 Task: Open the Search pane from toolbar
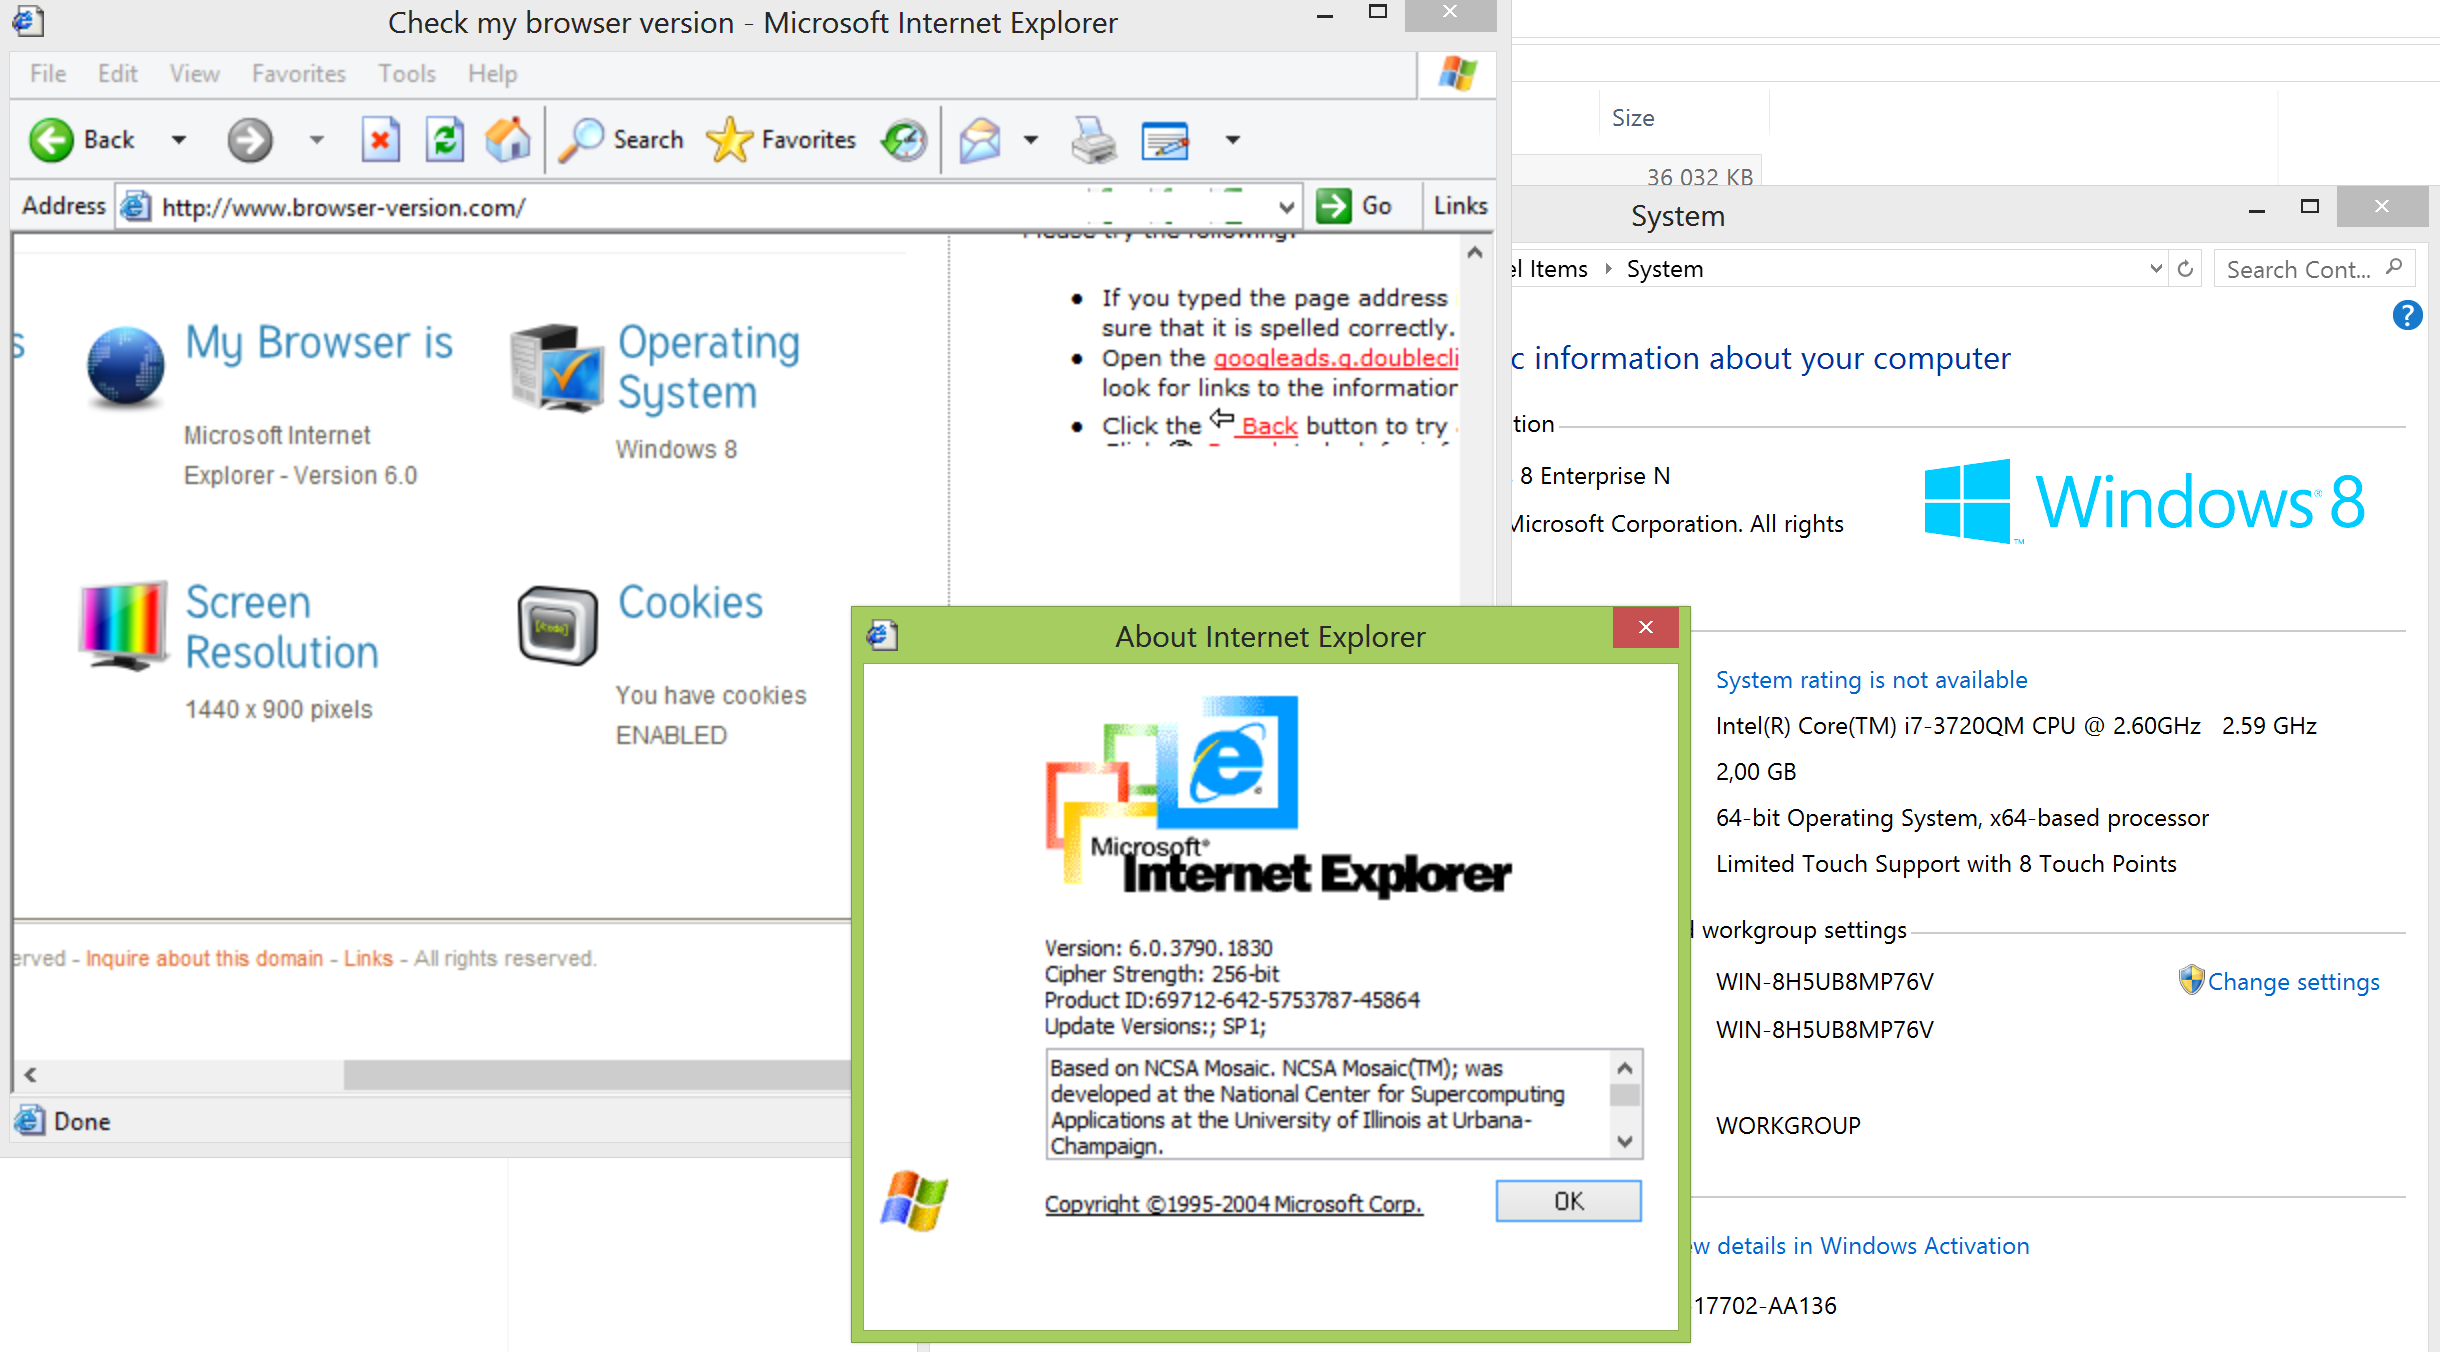point(621,140)
